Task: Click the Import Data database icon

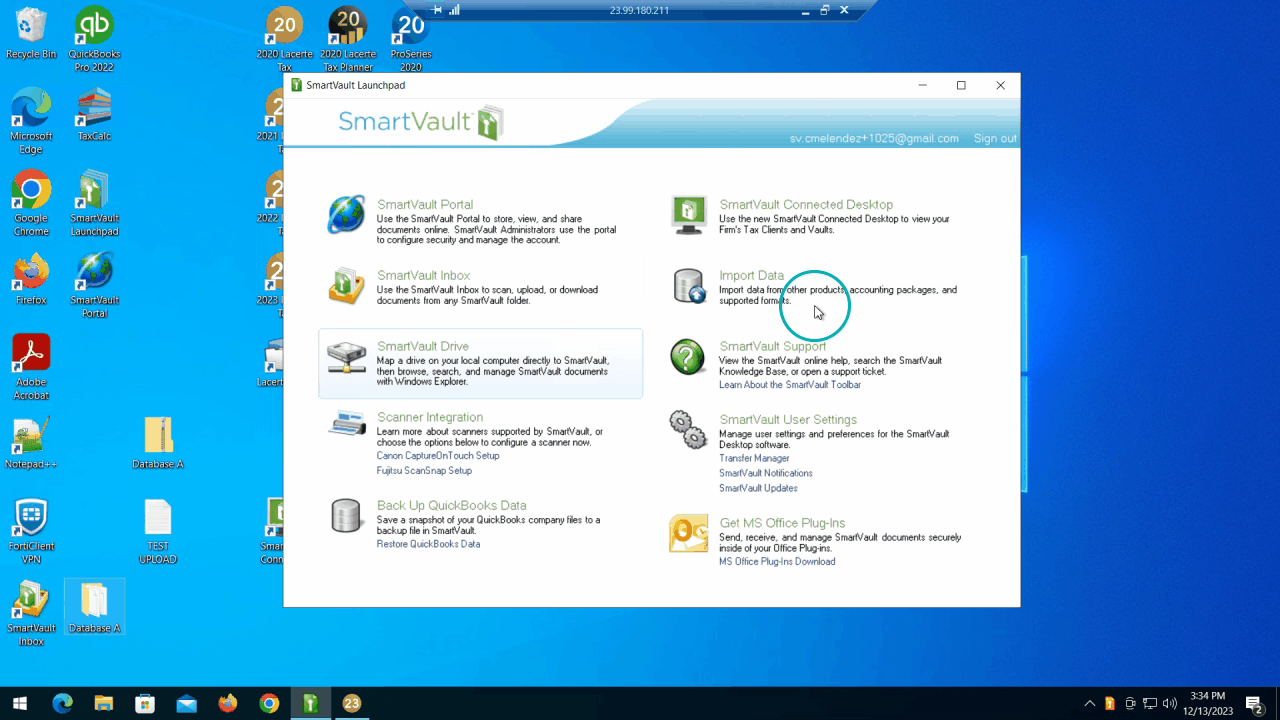Action: pos(688,286)
